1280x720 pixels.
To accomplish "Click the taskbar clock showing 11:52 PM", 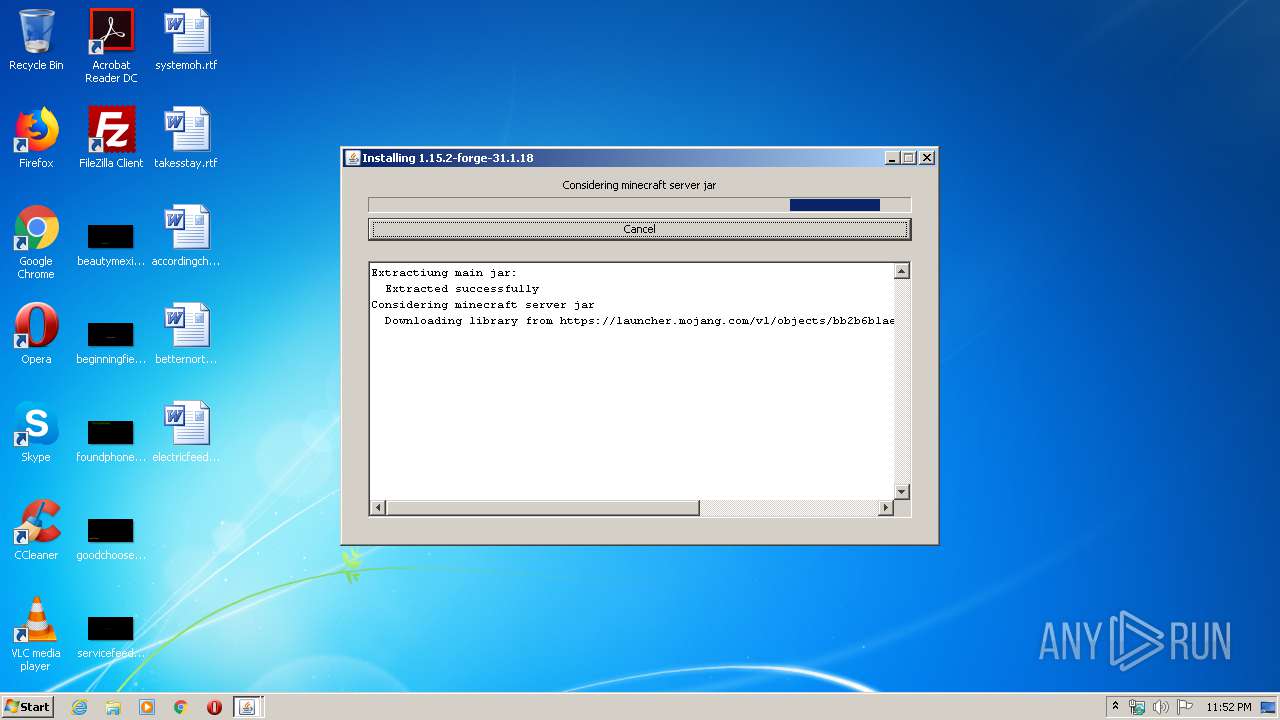I will click(1228, 707).
